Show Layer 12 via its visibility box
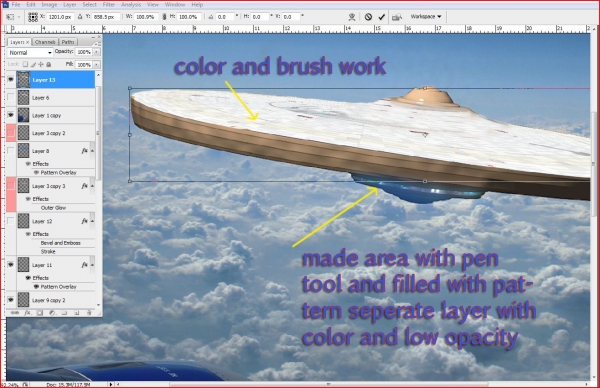The image size is (600, 388). 11,221
